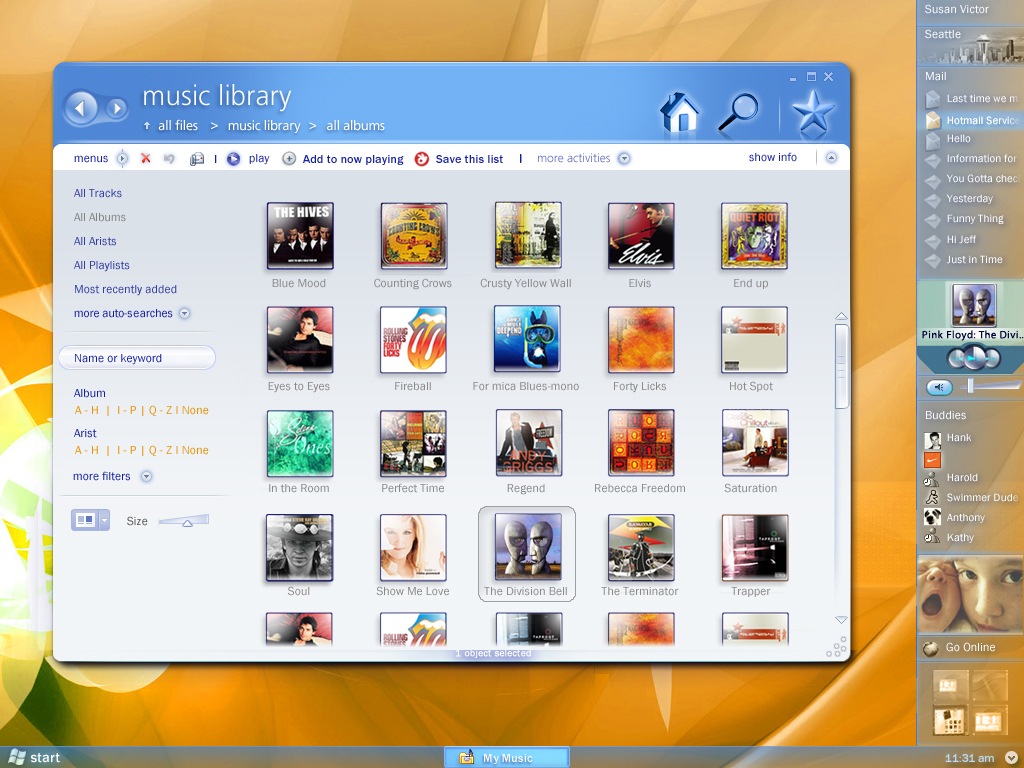Filter Album by A - H
The height and width of the screenshot is (768, 1024).
coord(87,410)
